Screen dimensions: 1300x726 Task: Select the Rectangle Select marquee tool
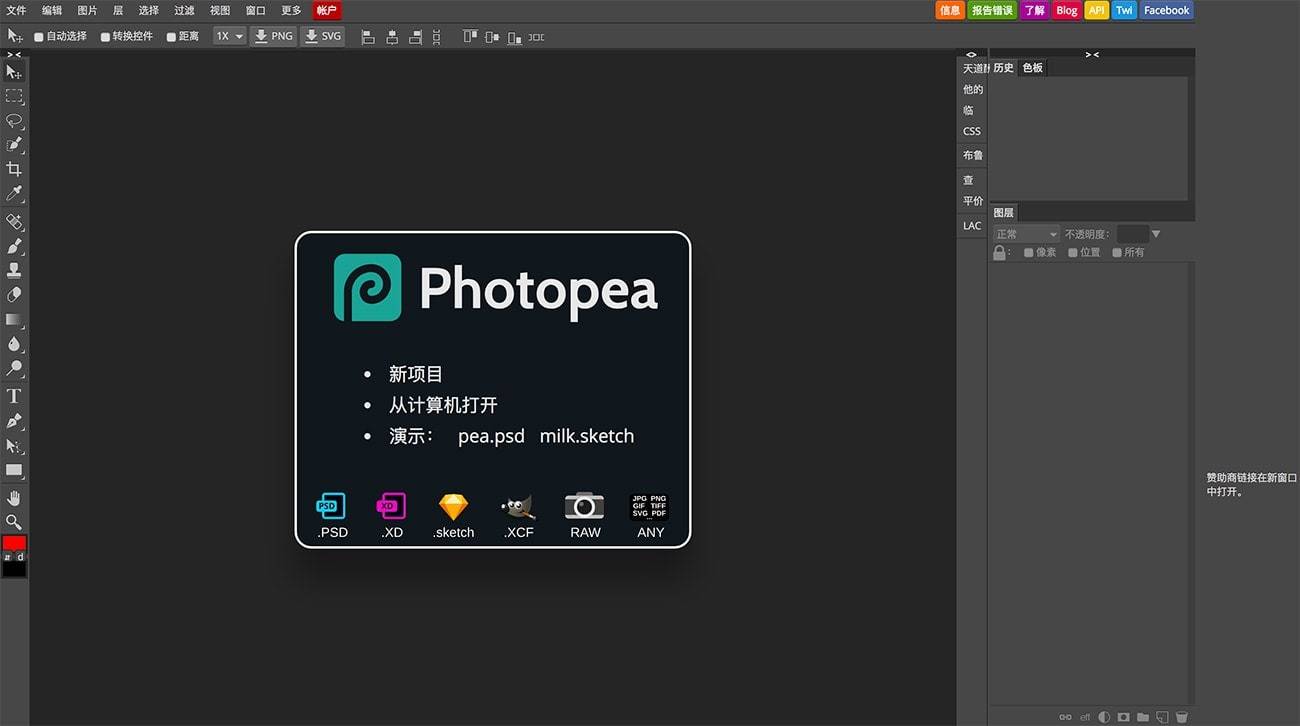pos(14,97)
